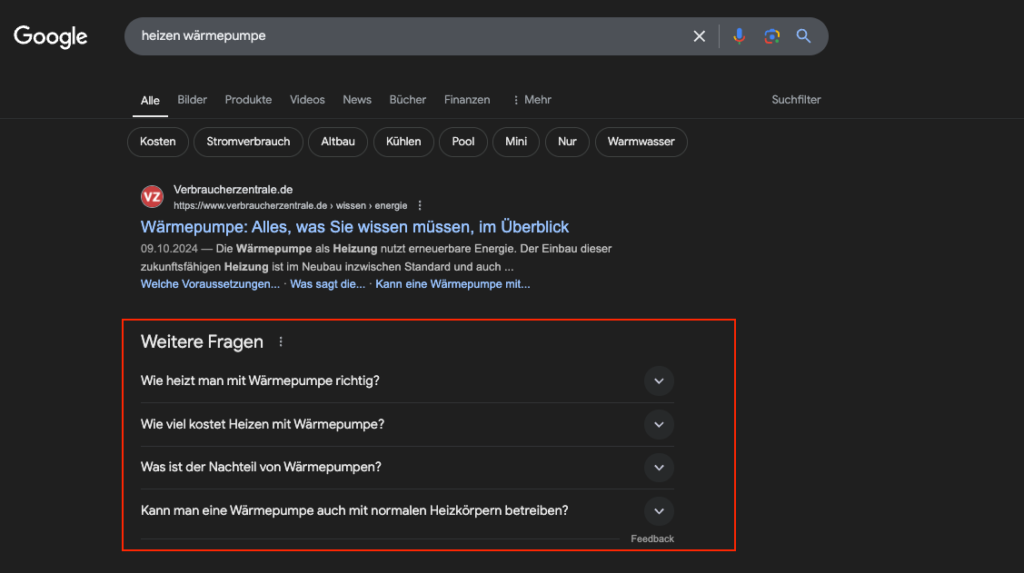
Task: Clear the search box with X icon
Action: 699,36
